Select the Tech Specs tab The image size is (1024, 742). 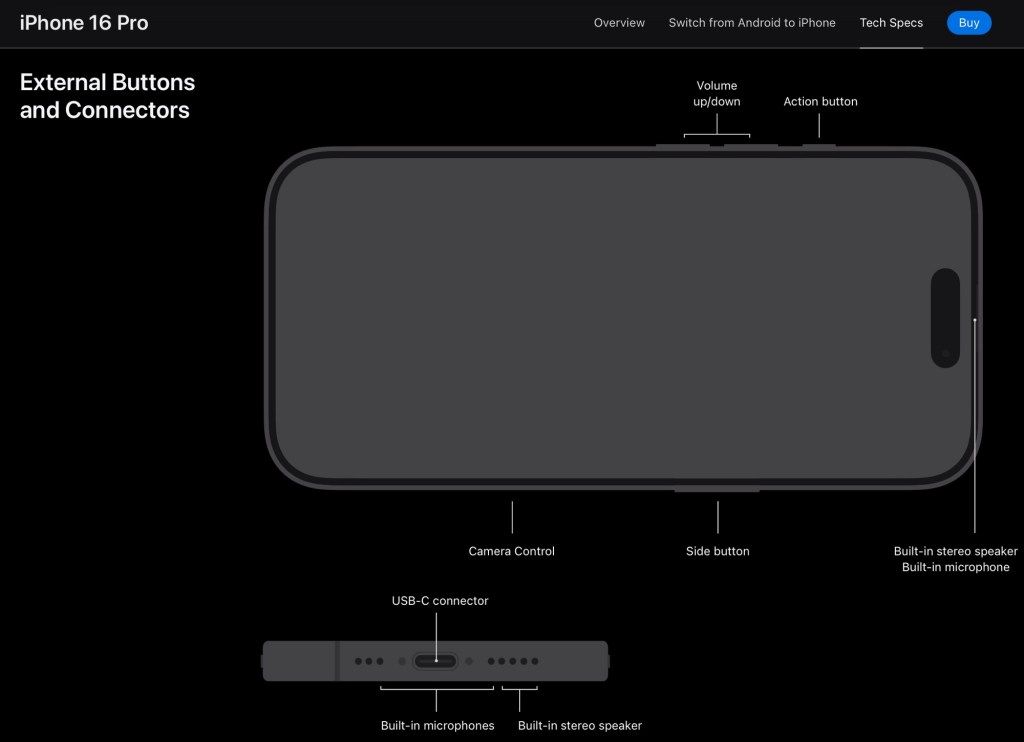tap(891, 23)
